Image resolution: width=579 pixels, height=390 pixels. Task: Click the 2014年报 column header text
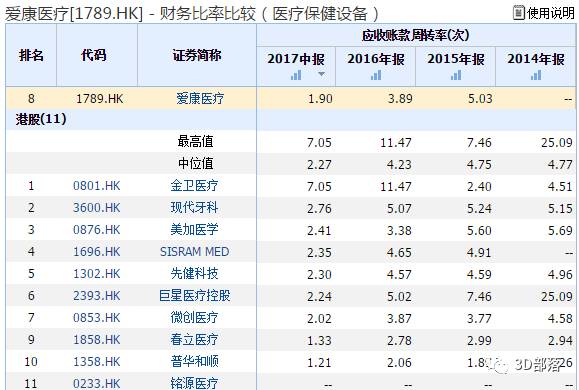(x=536, y=59)
